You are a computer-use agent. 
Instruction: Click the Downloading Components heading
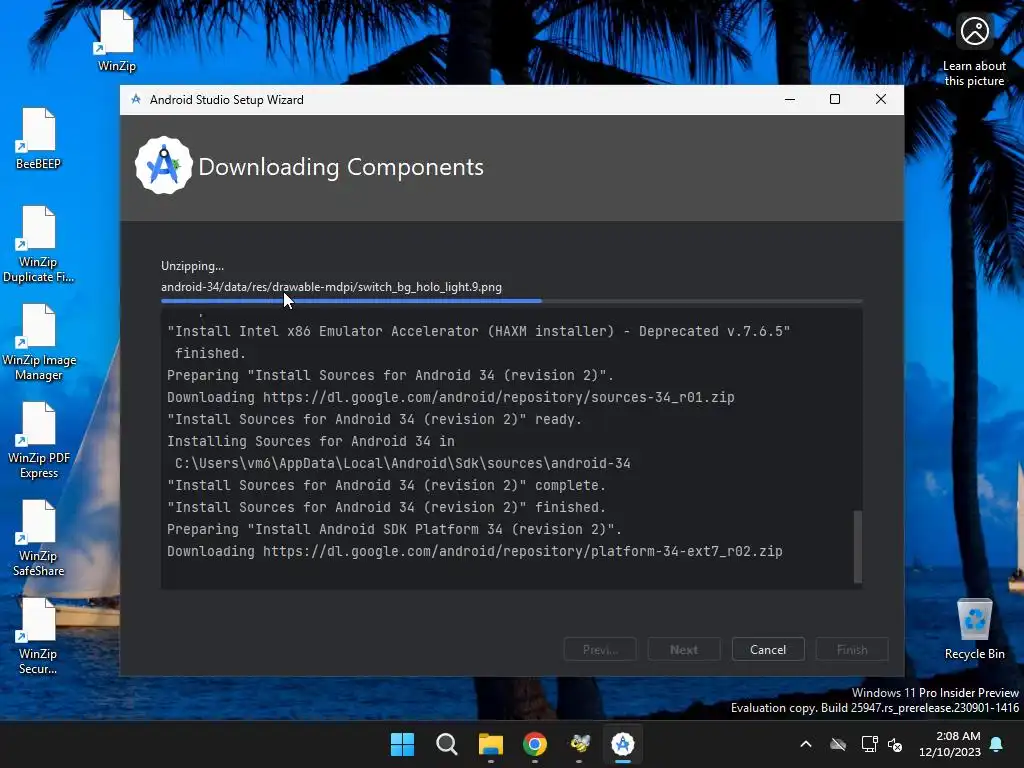341,167
